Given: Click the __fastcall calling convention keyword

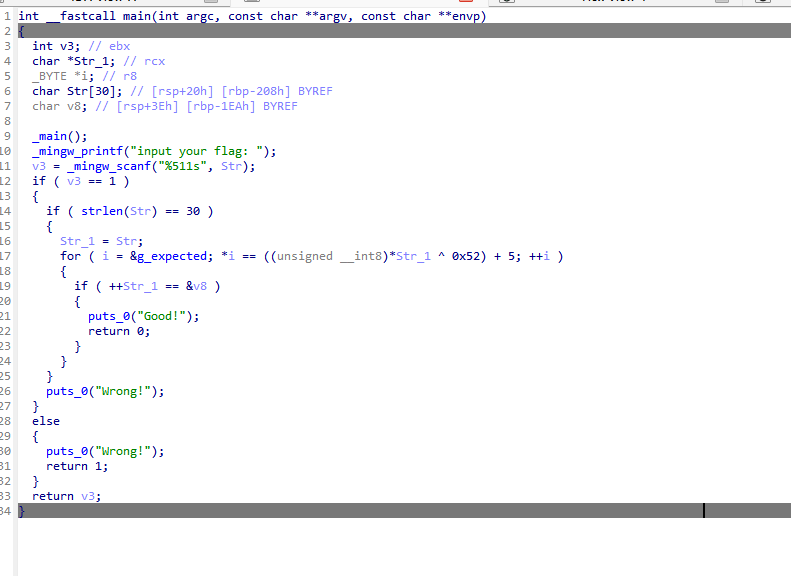Looking at the screenshot, I should click(x=81, y=16).
